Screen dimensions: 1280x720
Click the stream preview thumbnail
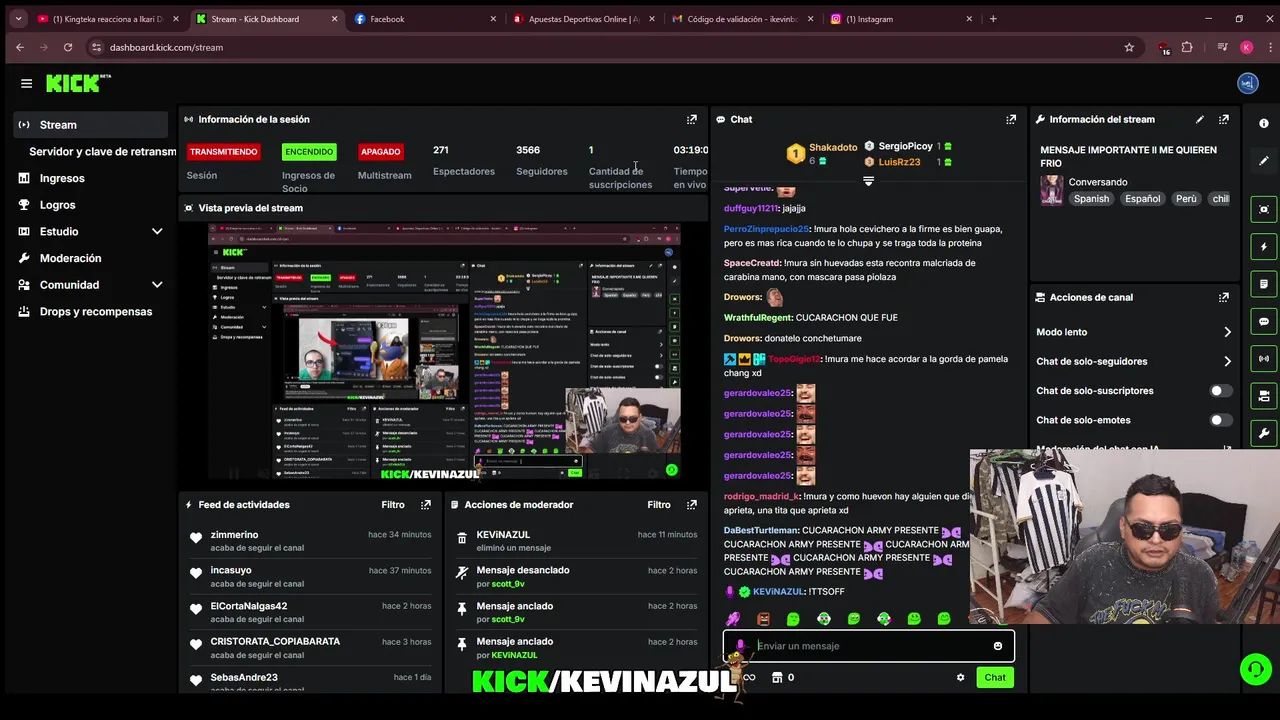click(444, 351)
